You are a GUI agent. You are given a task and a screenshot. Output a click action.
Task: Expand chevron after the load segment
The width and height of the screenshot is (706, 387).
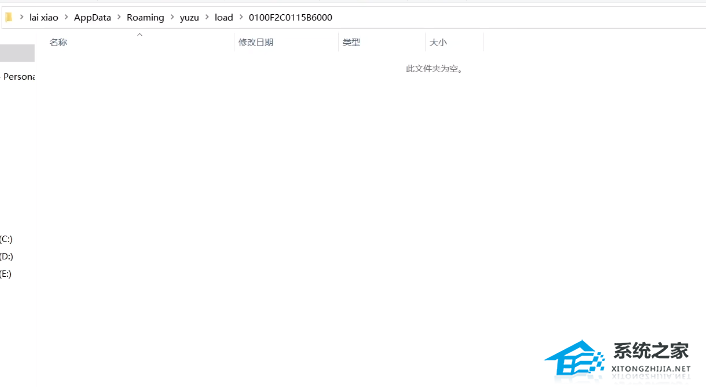[x=241, y=18]
